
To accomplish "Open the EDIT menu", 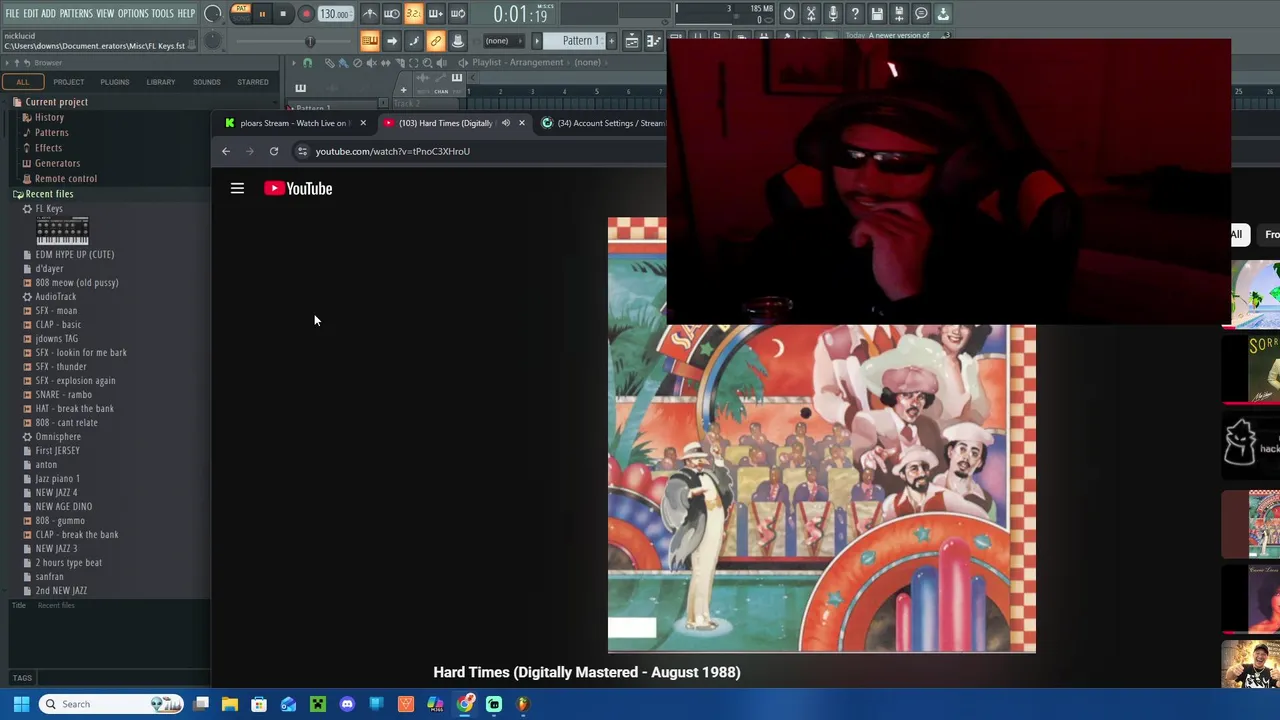I will pyautogui.click(x=31, y=13).
